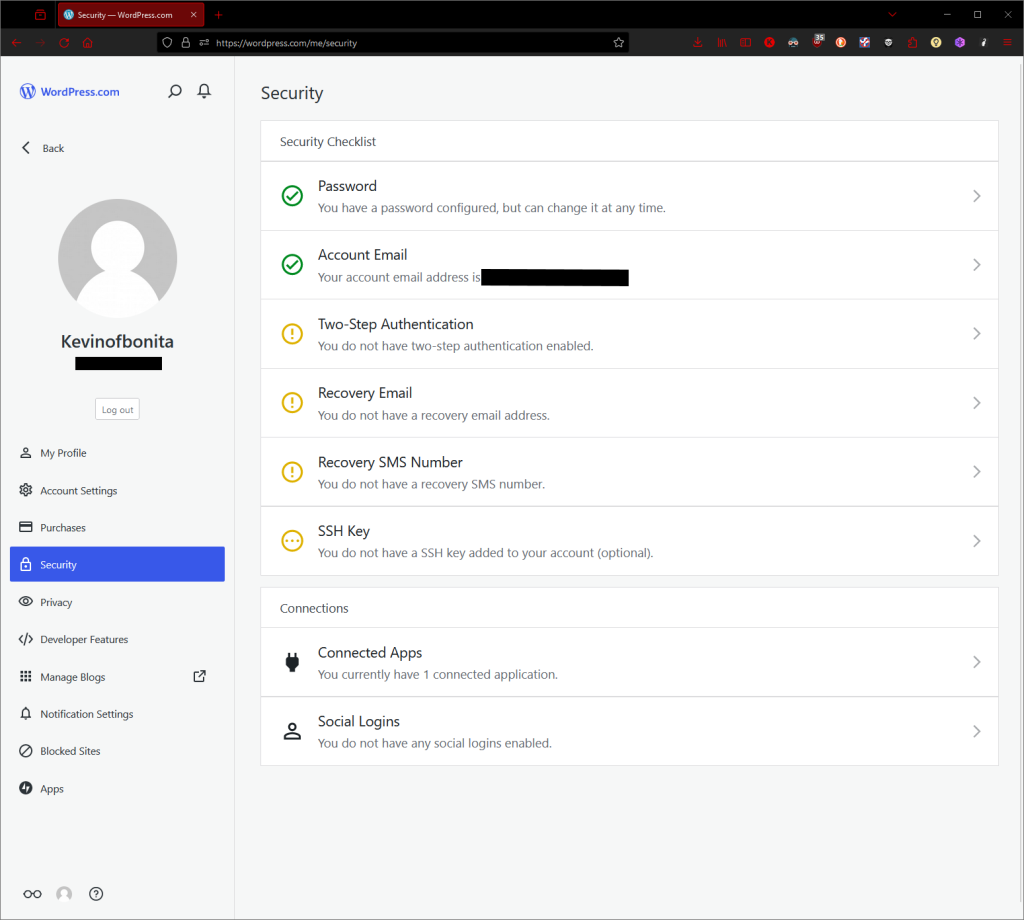Open the Reader glasses icon at bottom
Screen dimensions: 1024x920
(33, 894)
